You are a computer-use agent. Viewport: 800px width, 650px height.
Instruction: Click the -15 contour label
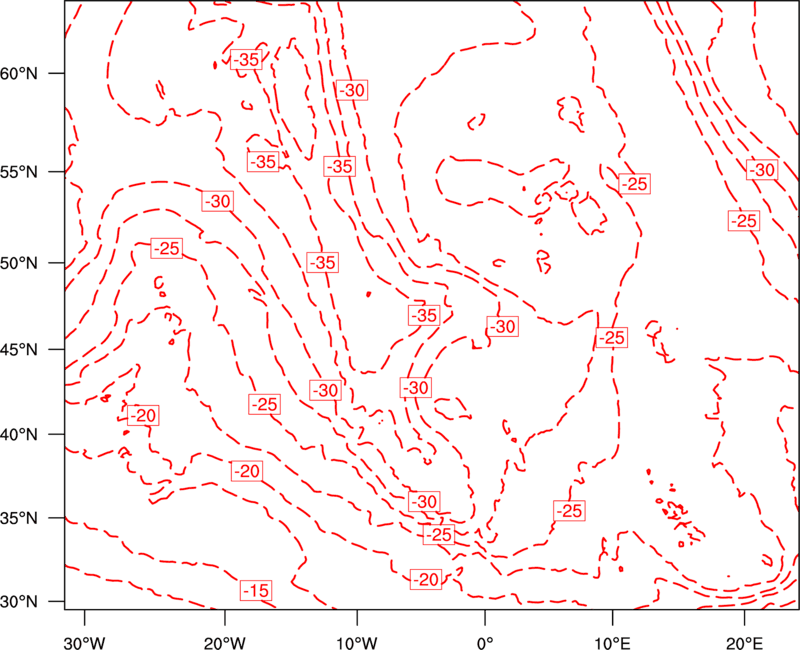click(256, 591)
